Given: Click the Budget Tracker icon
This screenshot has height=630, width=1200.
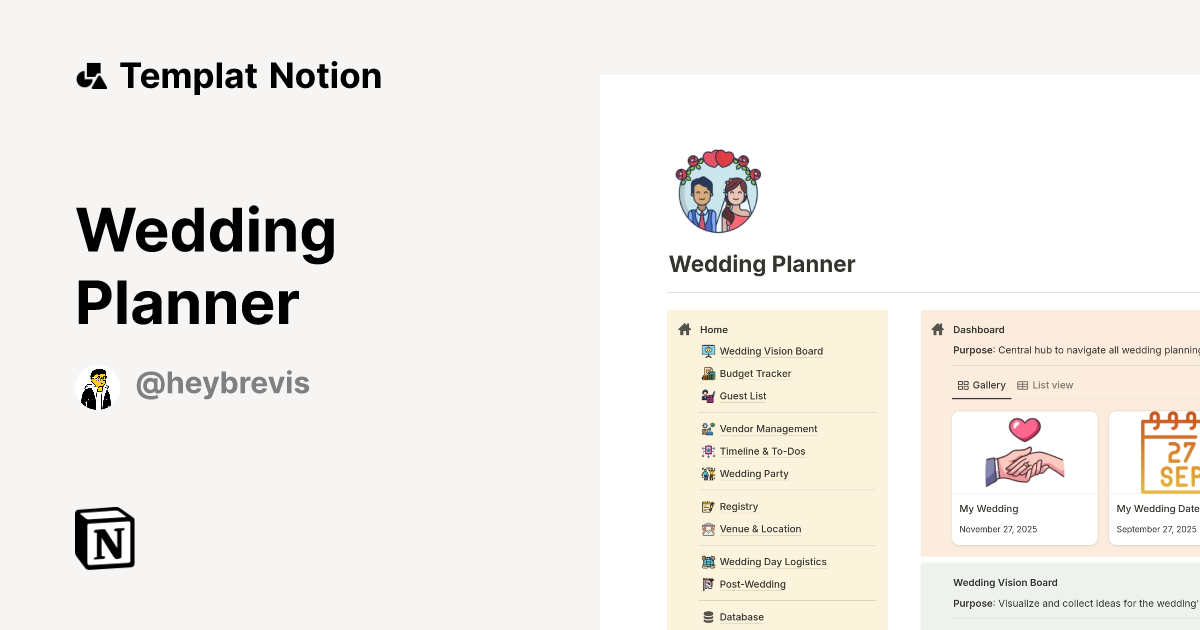Looking at the screenshot, I should [x=709, y=373].
